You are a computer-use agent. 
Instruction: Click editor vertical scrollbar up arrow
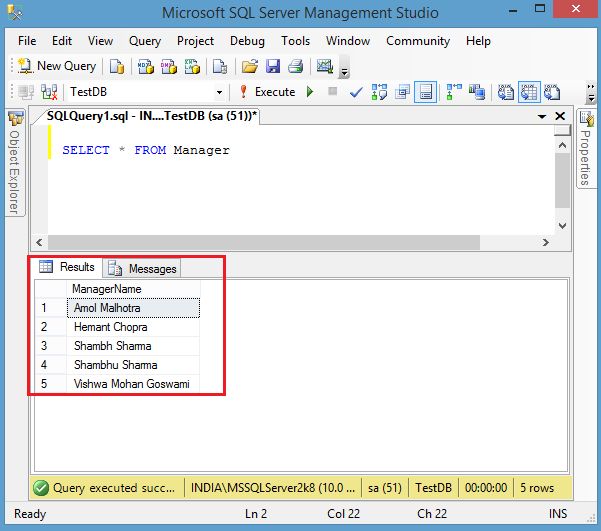563,146
